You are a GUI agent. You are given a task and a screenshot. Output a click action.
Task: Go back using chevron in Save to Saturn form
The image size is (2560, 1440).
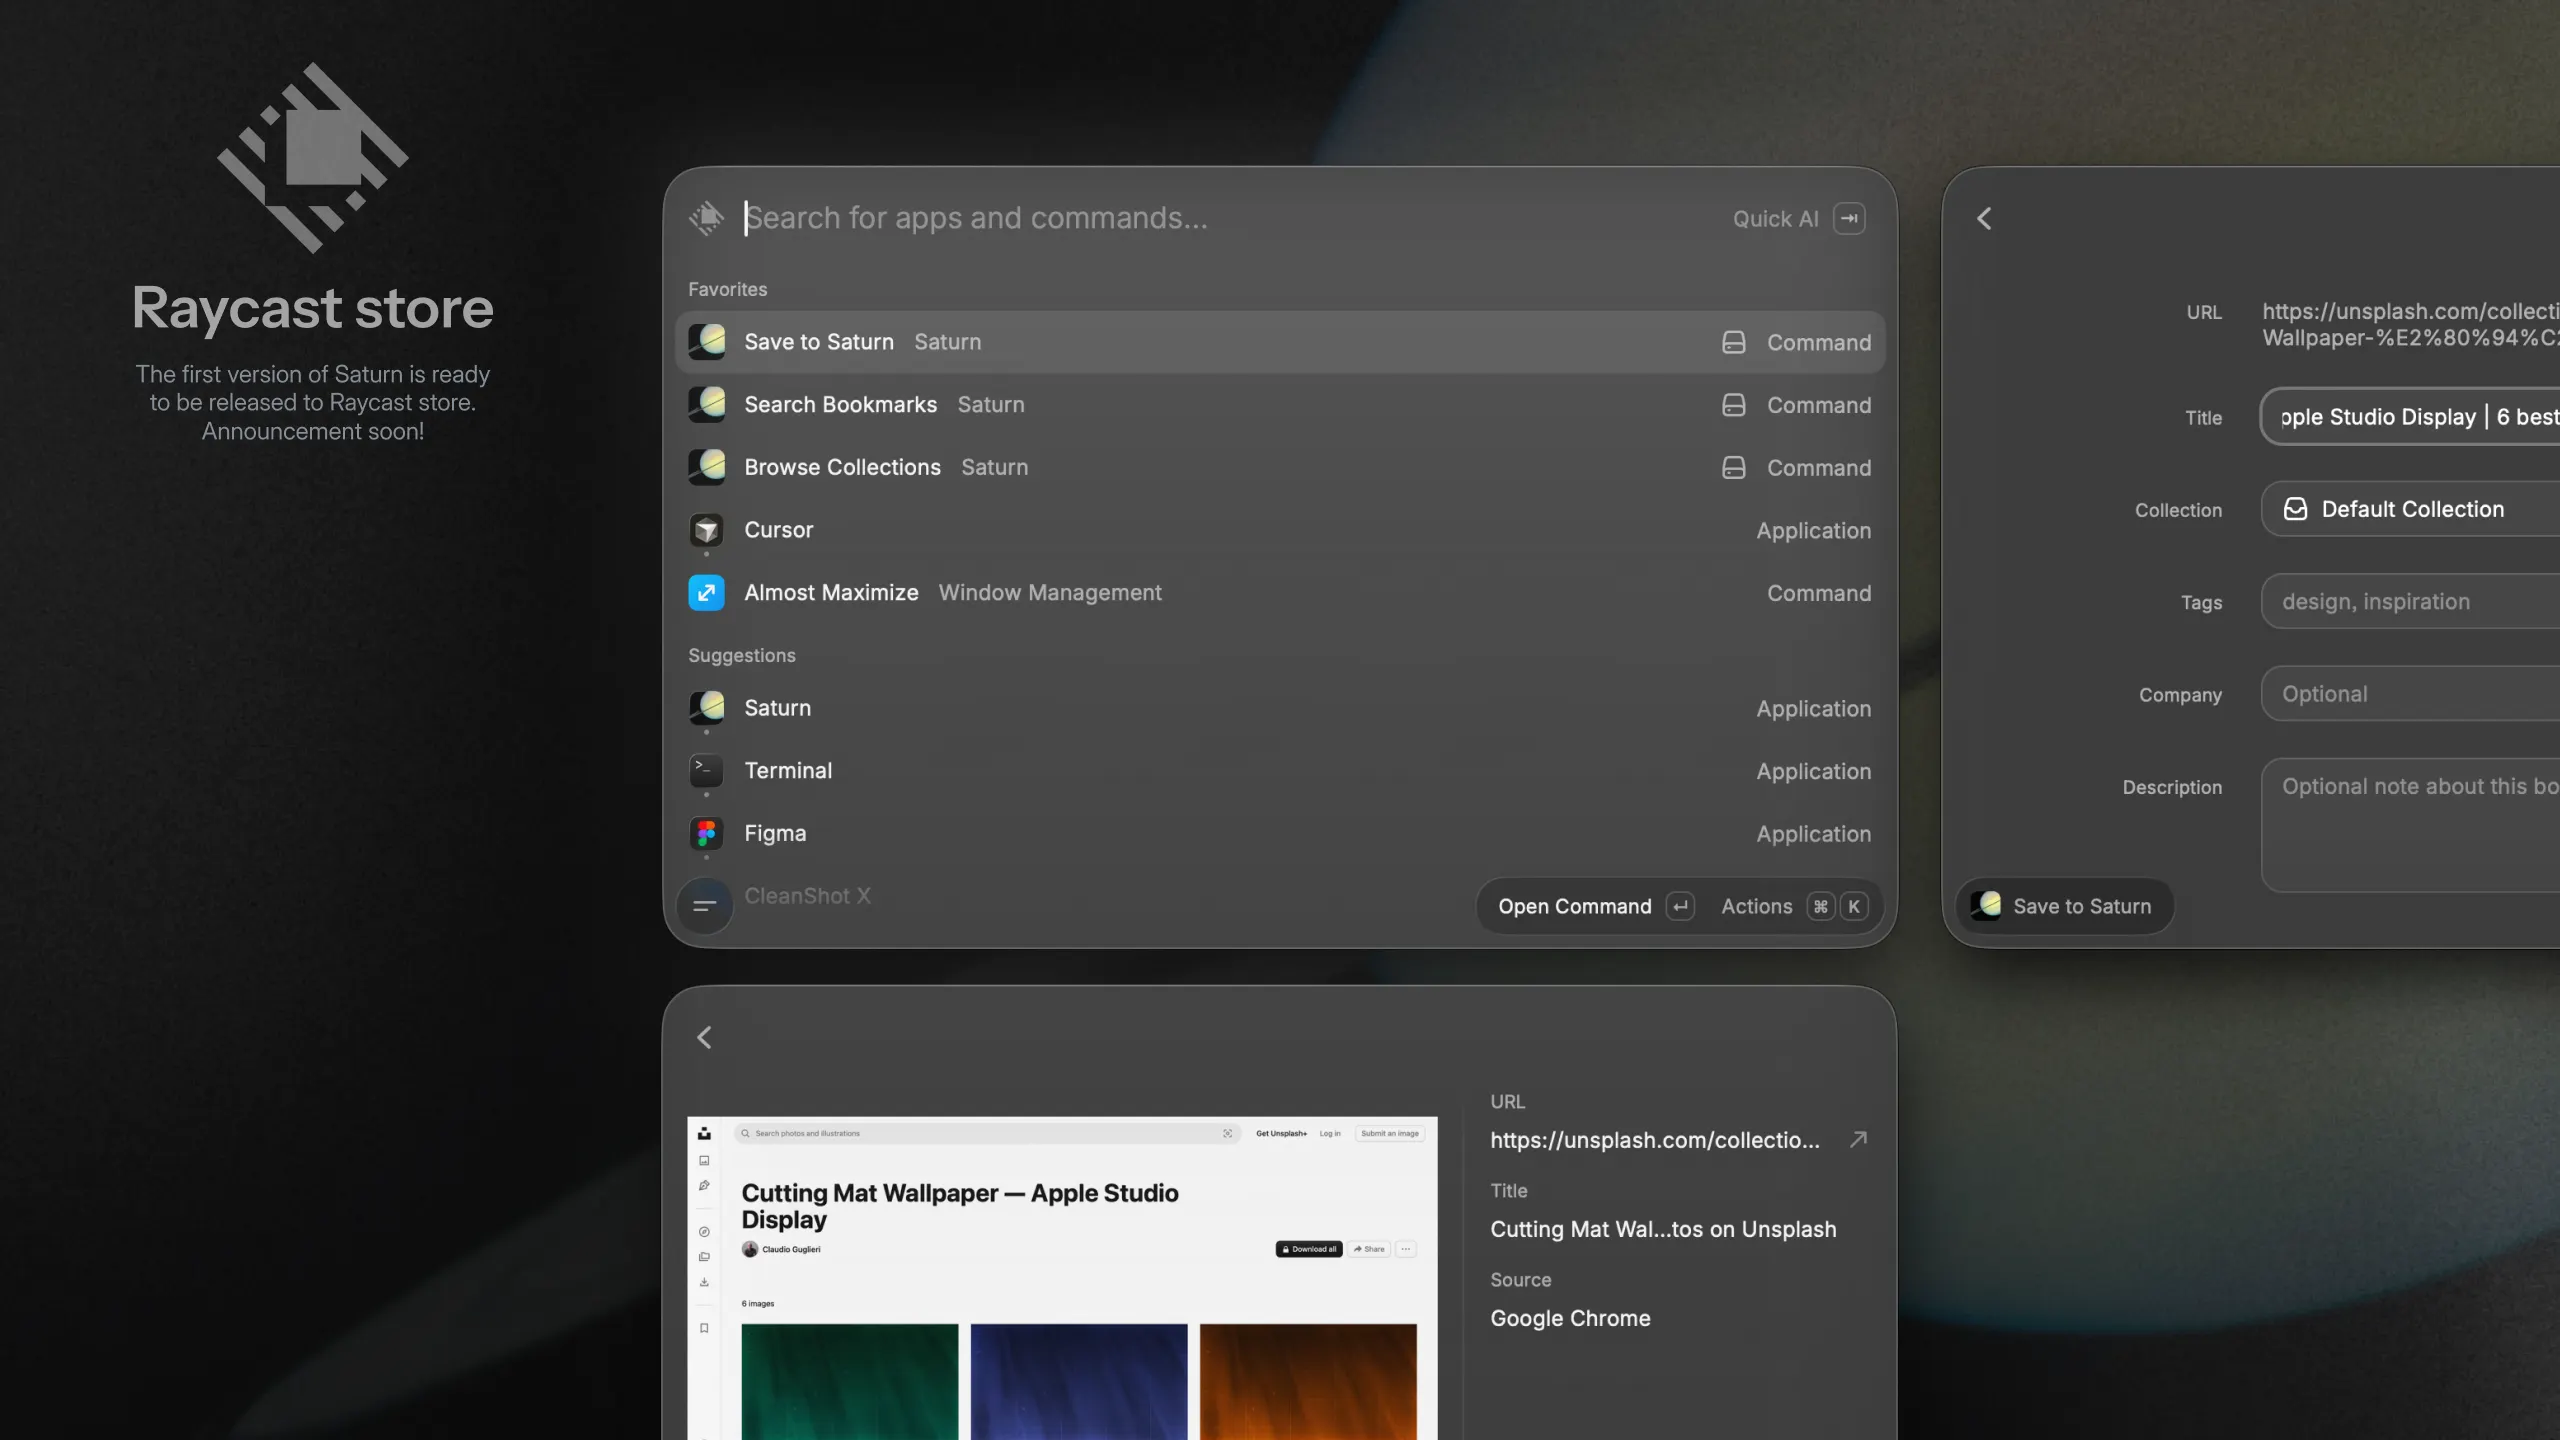[x=1984, y=219]
